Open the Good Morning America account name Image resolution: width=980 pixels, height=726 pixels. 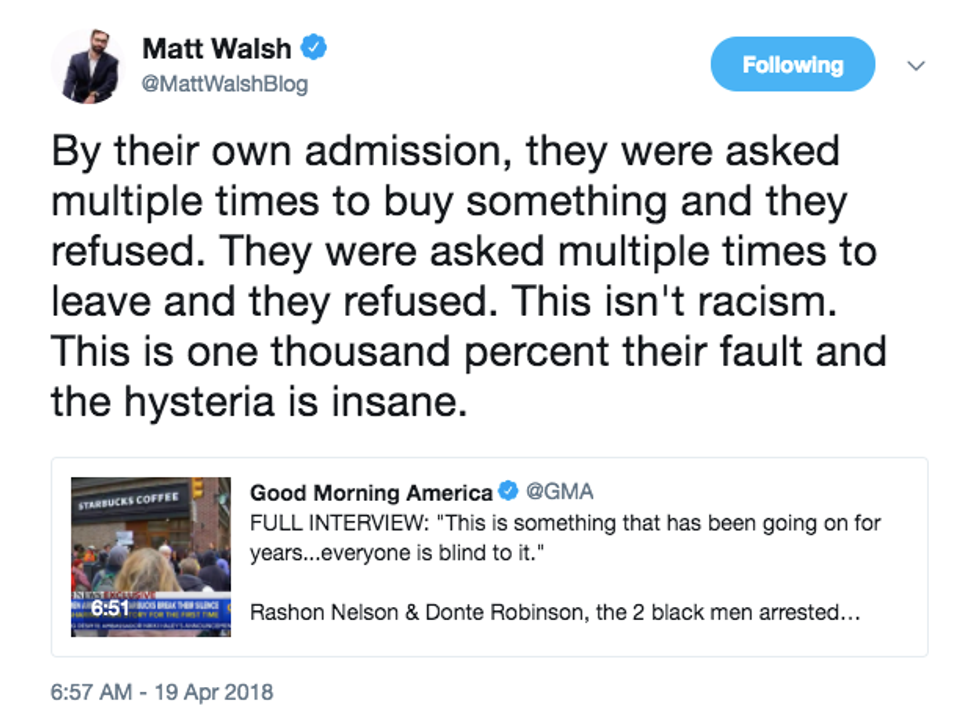tap(370, 492)
